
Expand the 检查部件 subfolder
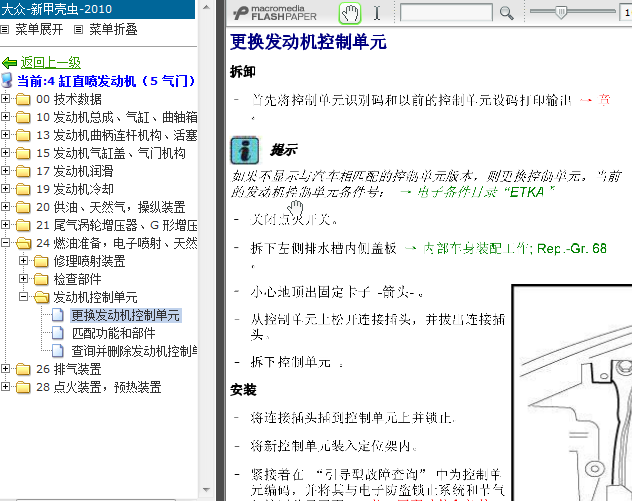(x=23, y=279)
